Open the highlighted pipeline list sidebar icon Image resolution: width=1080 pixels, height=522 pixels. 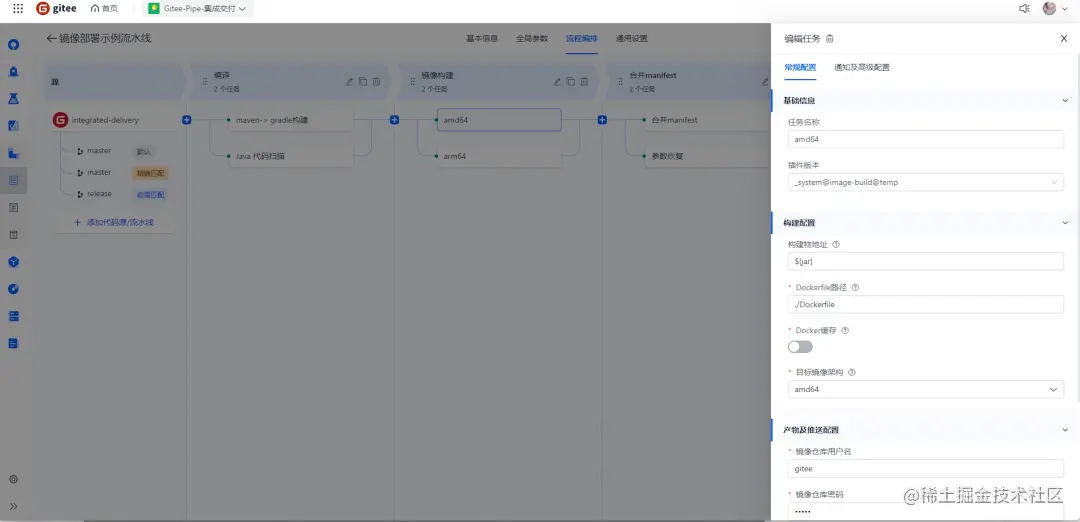click(13, 180)
